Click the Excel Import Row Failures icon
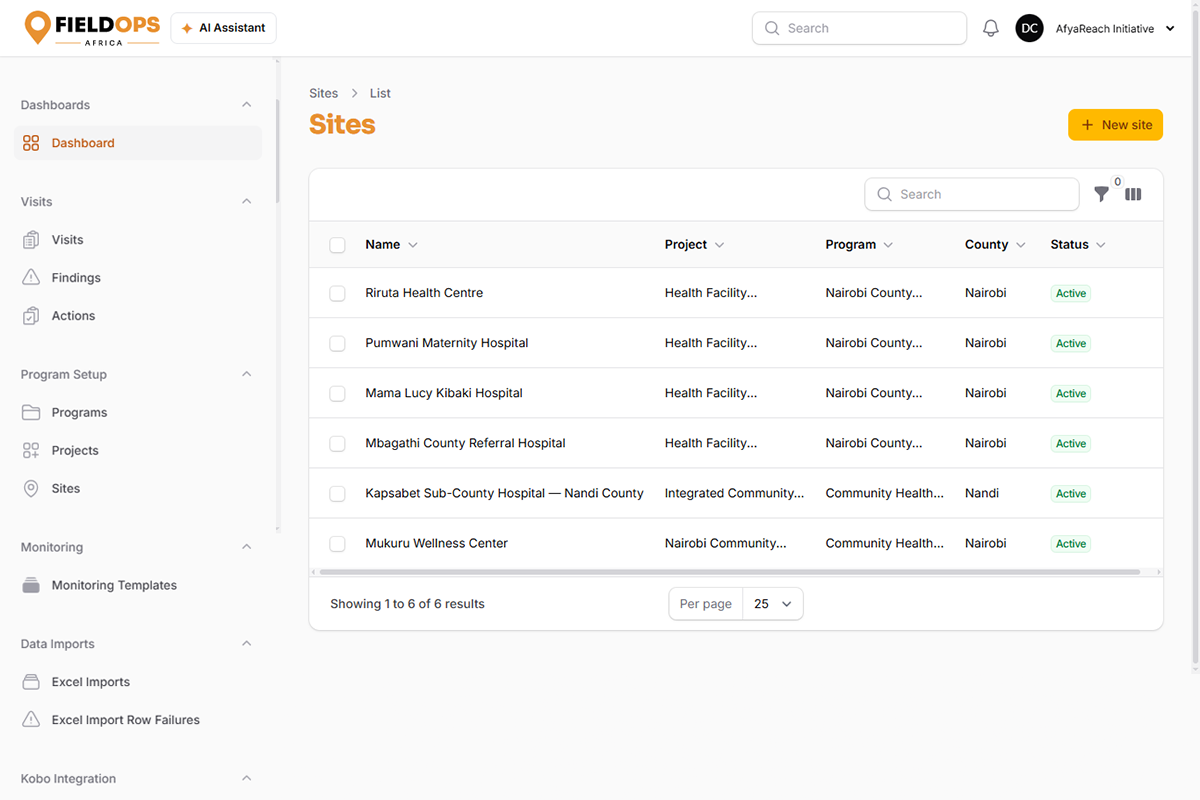This screenshot has width=1200, height=800. 31,720
